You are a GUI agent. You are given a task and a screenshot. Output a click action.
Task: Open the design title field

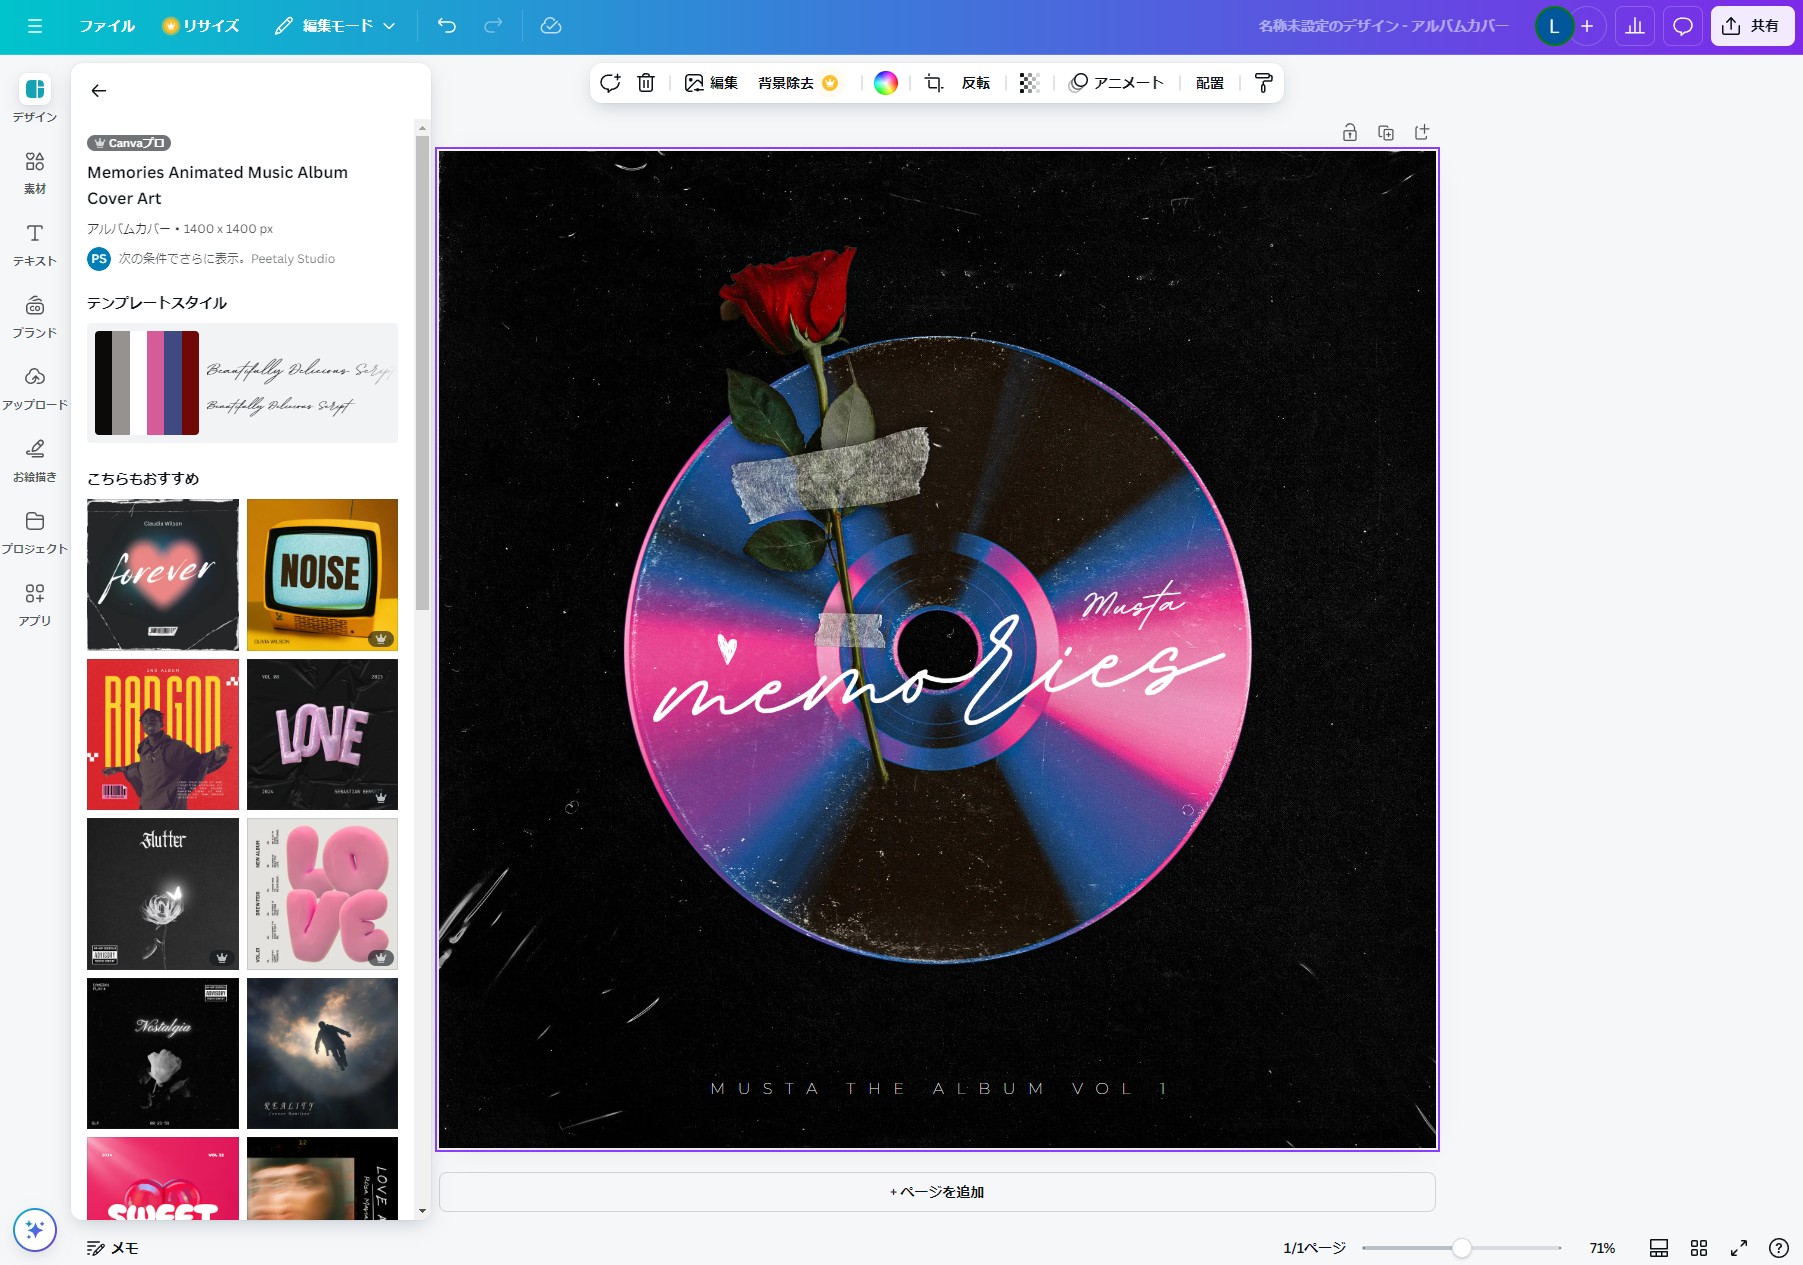point(1383,26)
